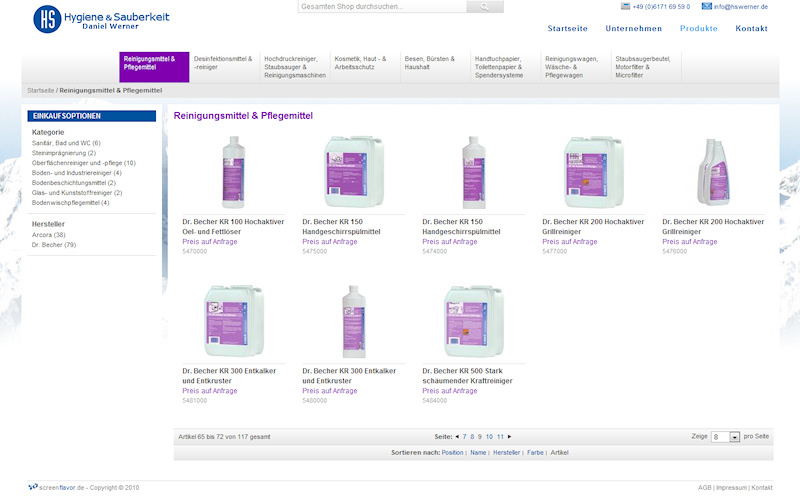Filter by manufacturer Arcora (38)

coord(48,235)
